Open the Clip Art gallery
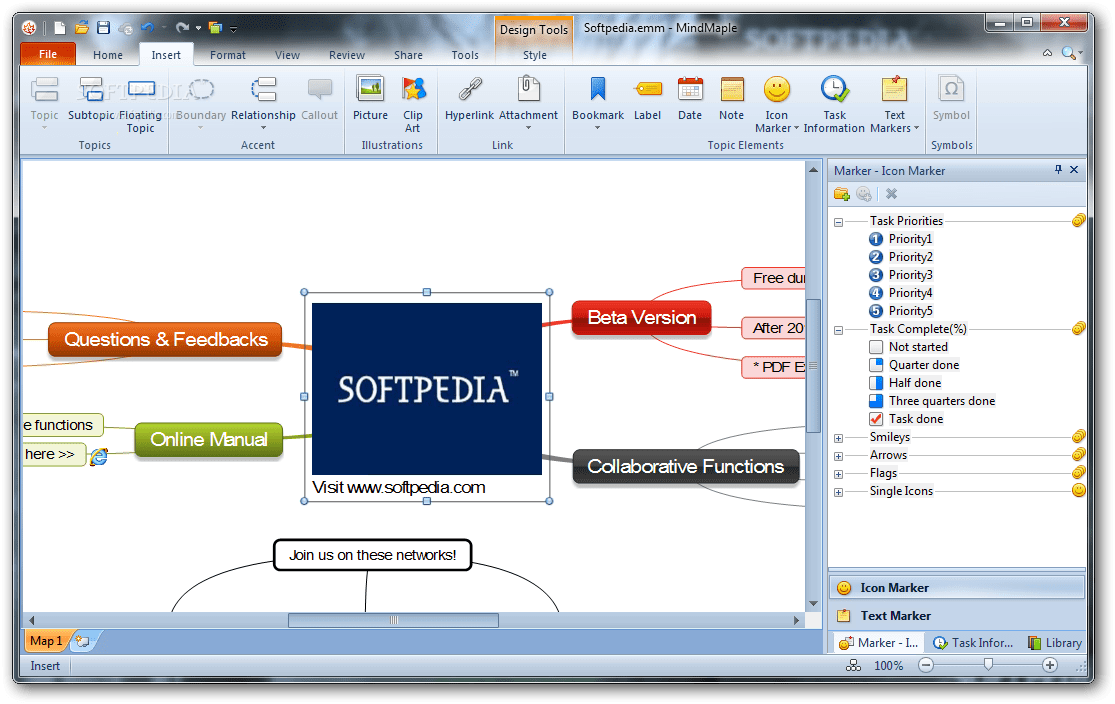Image resolution: width=1115 pixels, height=704 pixels. pos(413,105)
